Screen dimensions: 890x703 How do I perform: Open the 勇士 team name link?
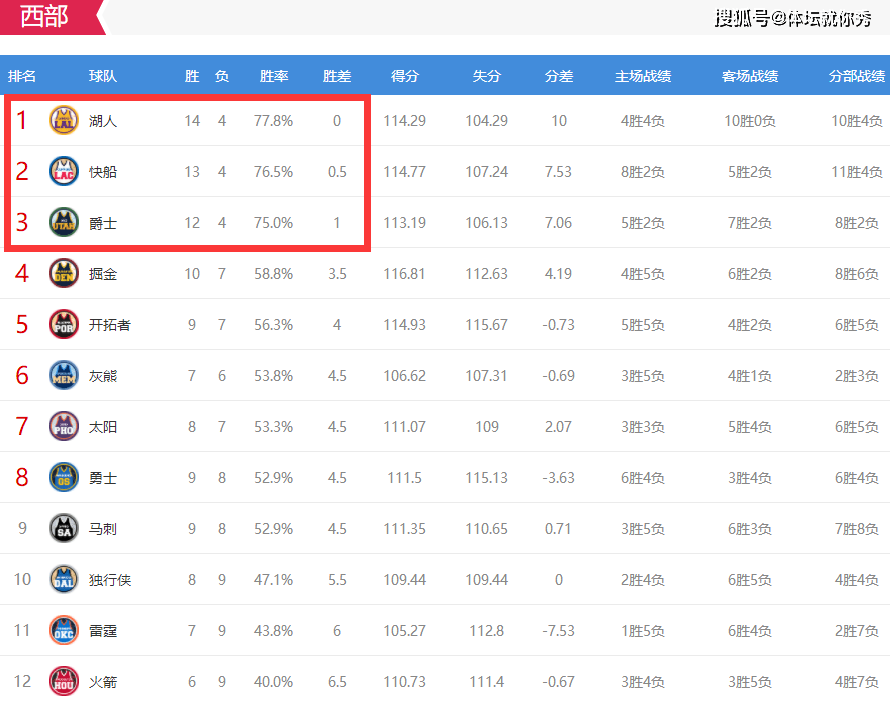click(x=103, y=478)
